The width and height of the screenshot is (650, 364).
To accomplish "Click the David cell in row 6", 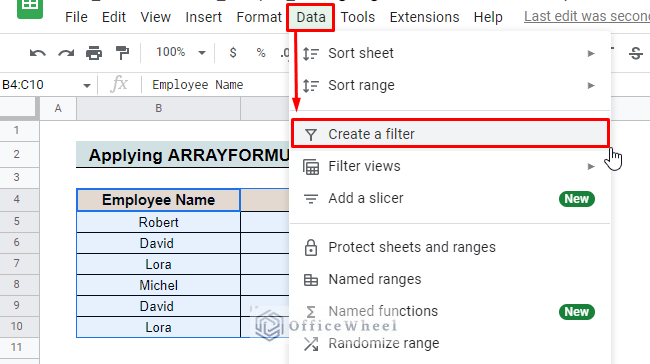I will click(158, 243).
